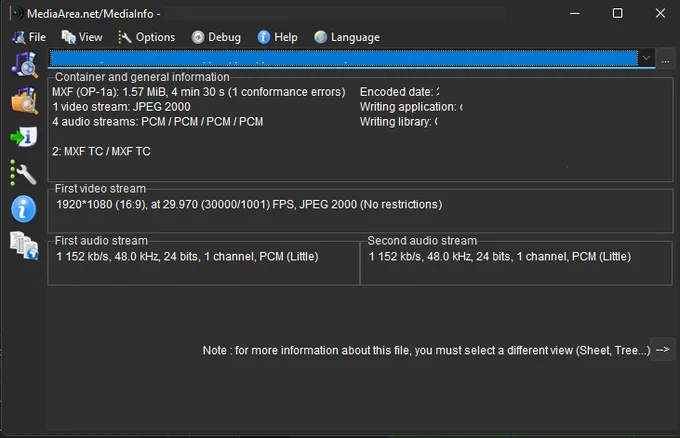Close the MediaInfo window
The width and height of the screenshot is (680, 438).
tap(660, 13)
